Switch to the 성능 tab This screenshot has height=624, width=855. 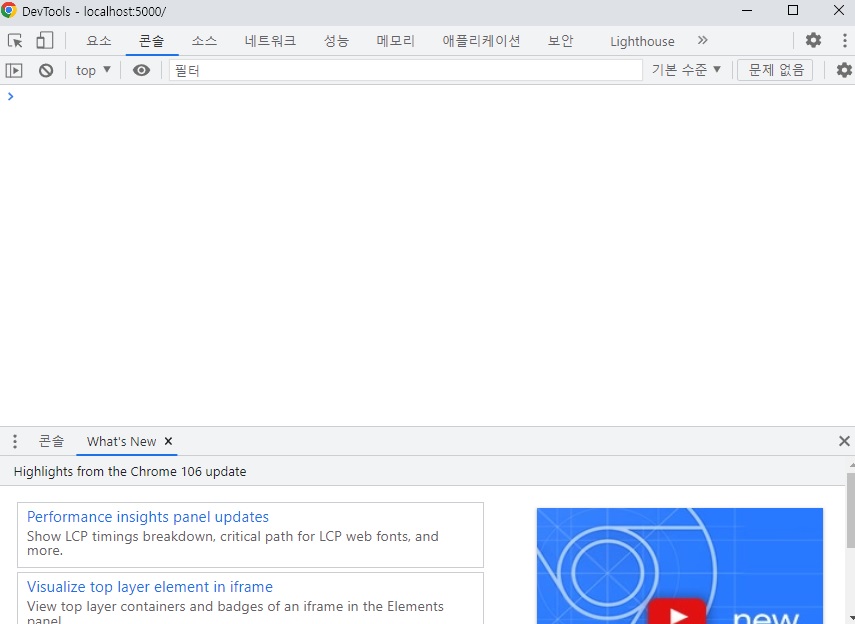[x=336, y=41]
